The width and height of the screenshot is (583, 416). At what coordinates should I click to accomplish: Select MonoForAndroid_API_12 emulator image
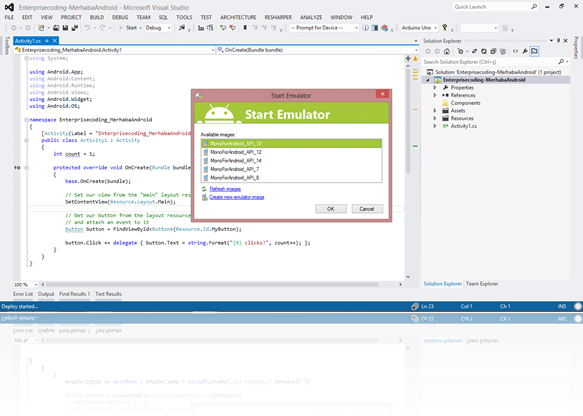coord(292,152)
